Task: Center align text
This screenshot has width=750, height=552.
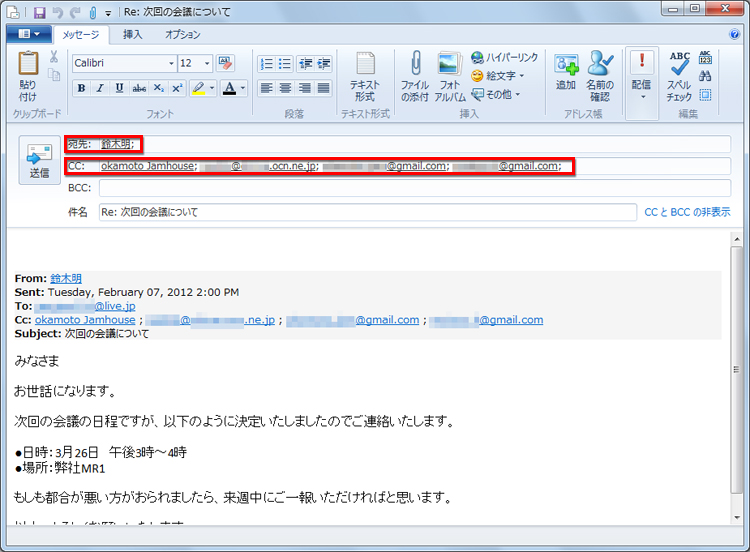Action: [285, 88]
